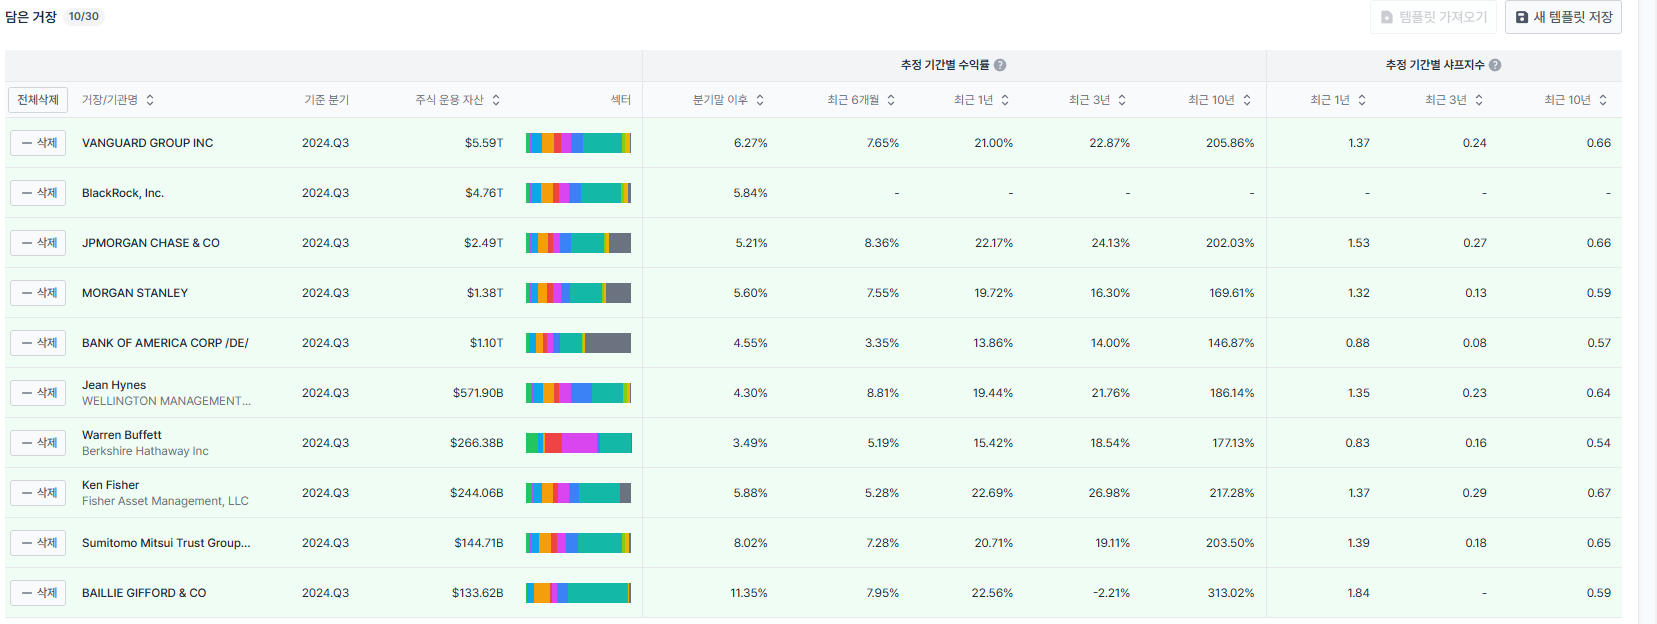Sort by 최근 3년 return column
Viewport: 1657px width, 624px height.
[1122, 100]
